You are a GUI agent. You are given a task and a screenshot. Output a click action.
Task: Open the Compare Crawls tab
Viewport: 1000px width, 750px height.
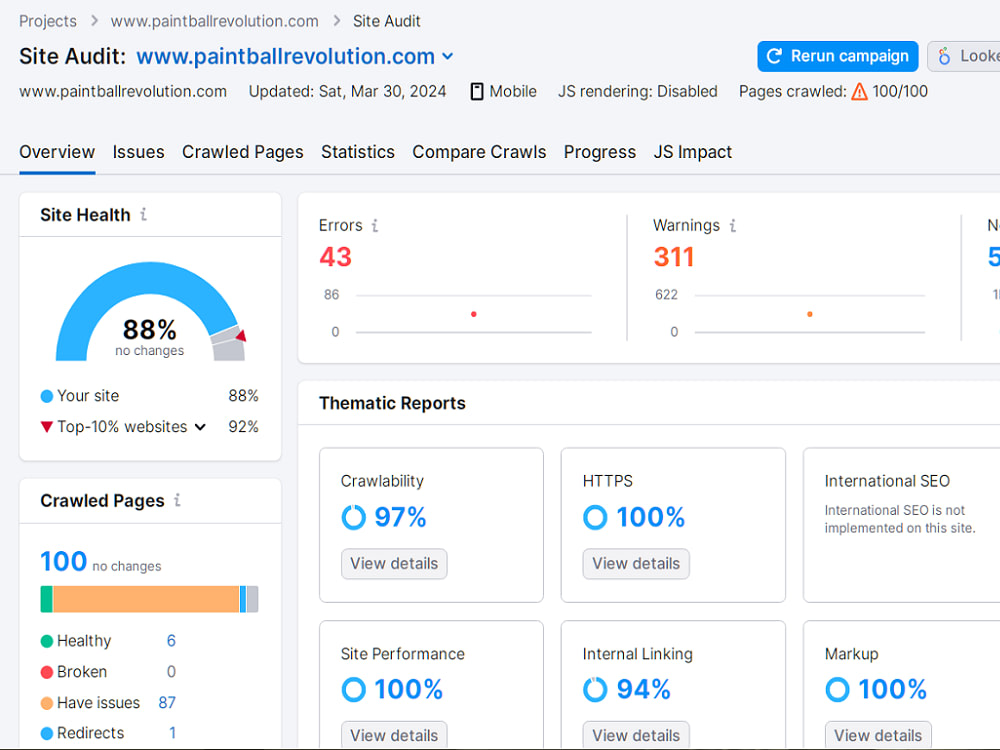pyautogui.click(x=479, y=152)
